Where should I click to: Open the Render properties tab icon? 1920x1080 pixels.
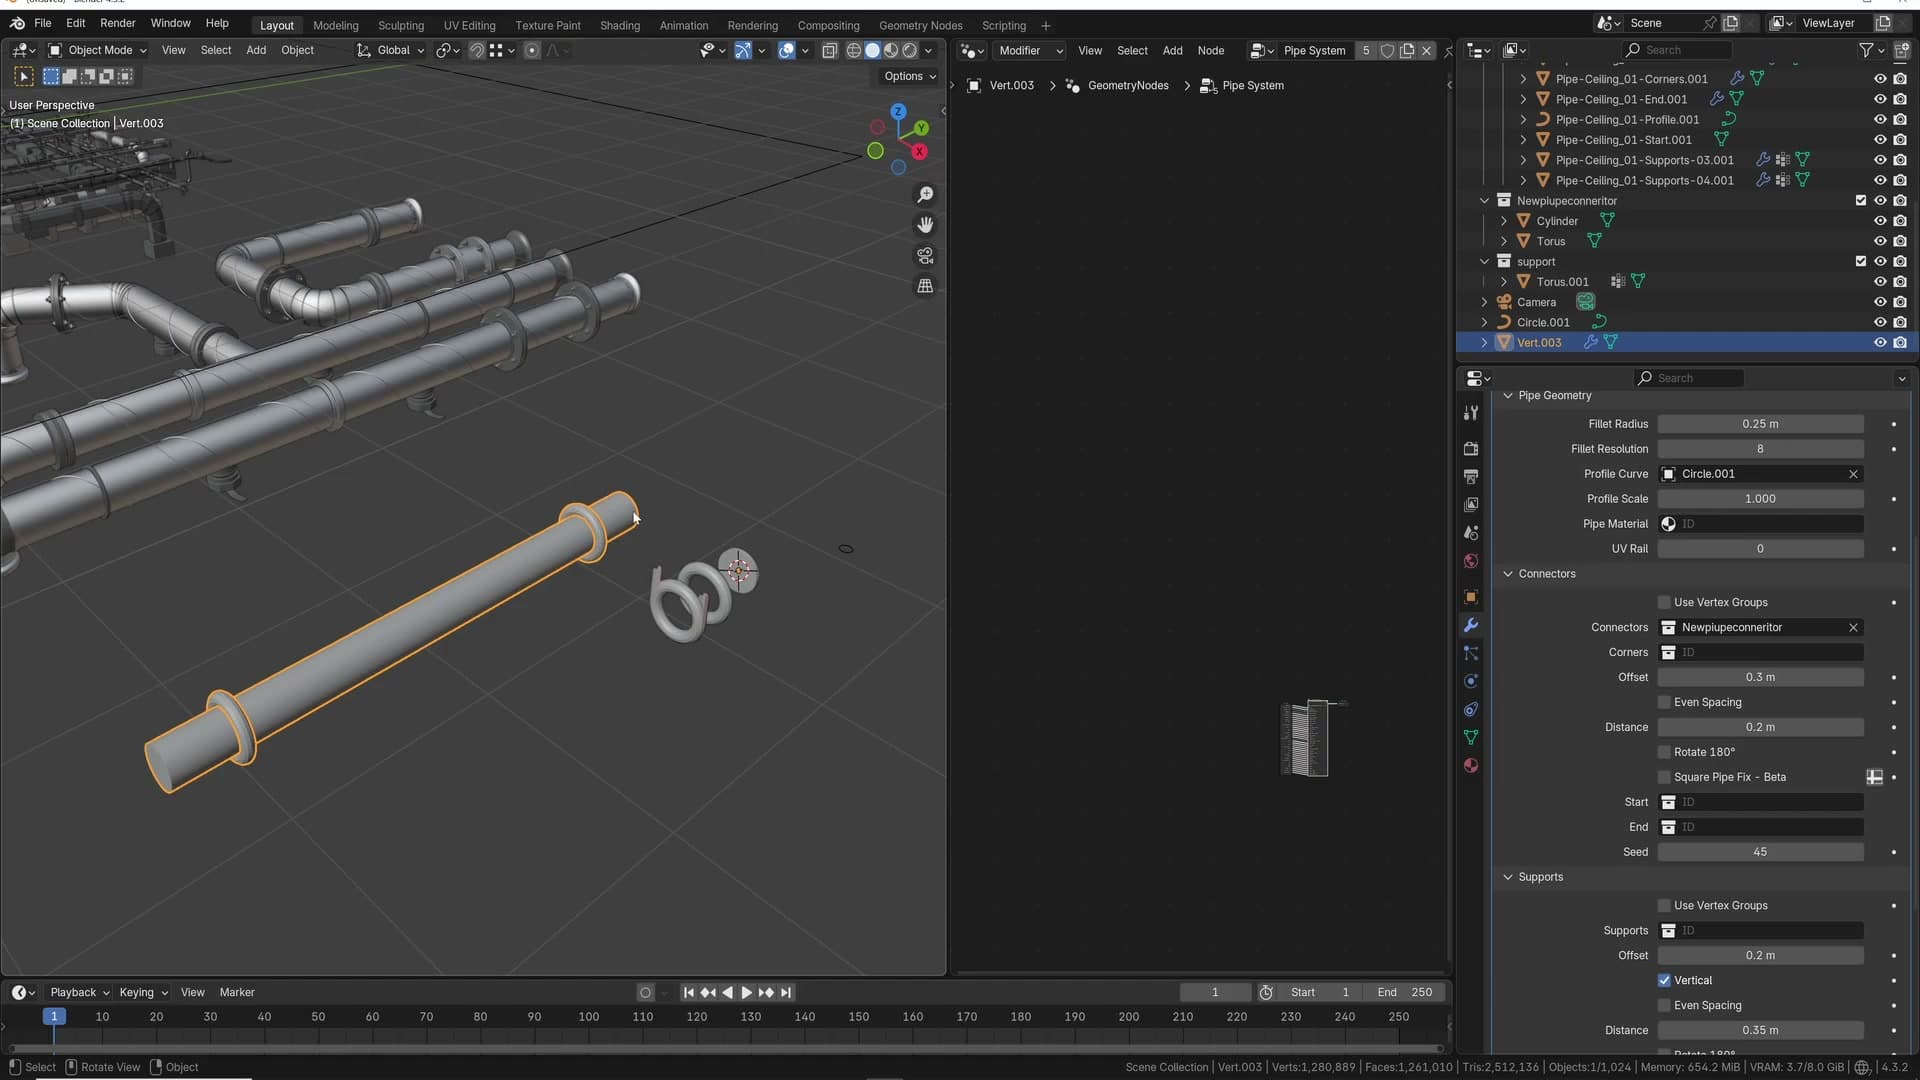click(1471, 449)
